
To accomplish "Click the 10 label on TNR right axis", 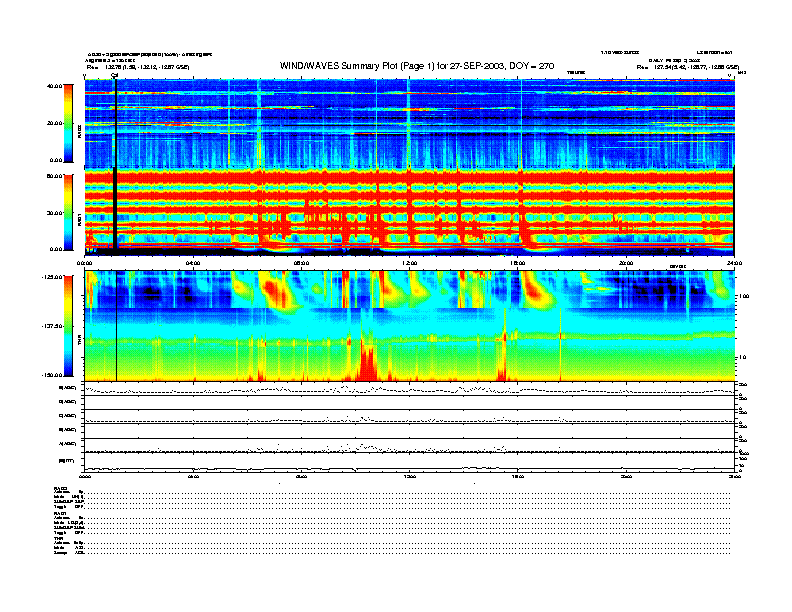I will [742, 357].
